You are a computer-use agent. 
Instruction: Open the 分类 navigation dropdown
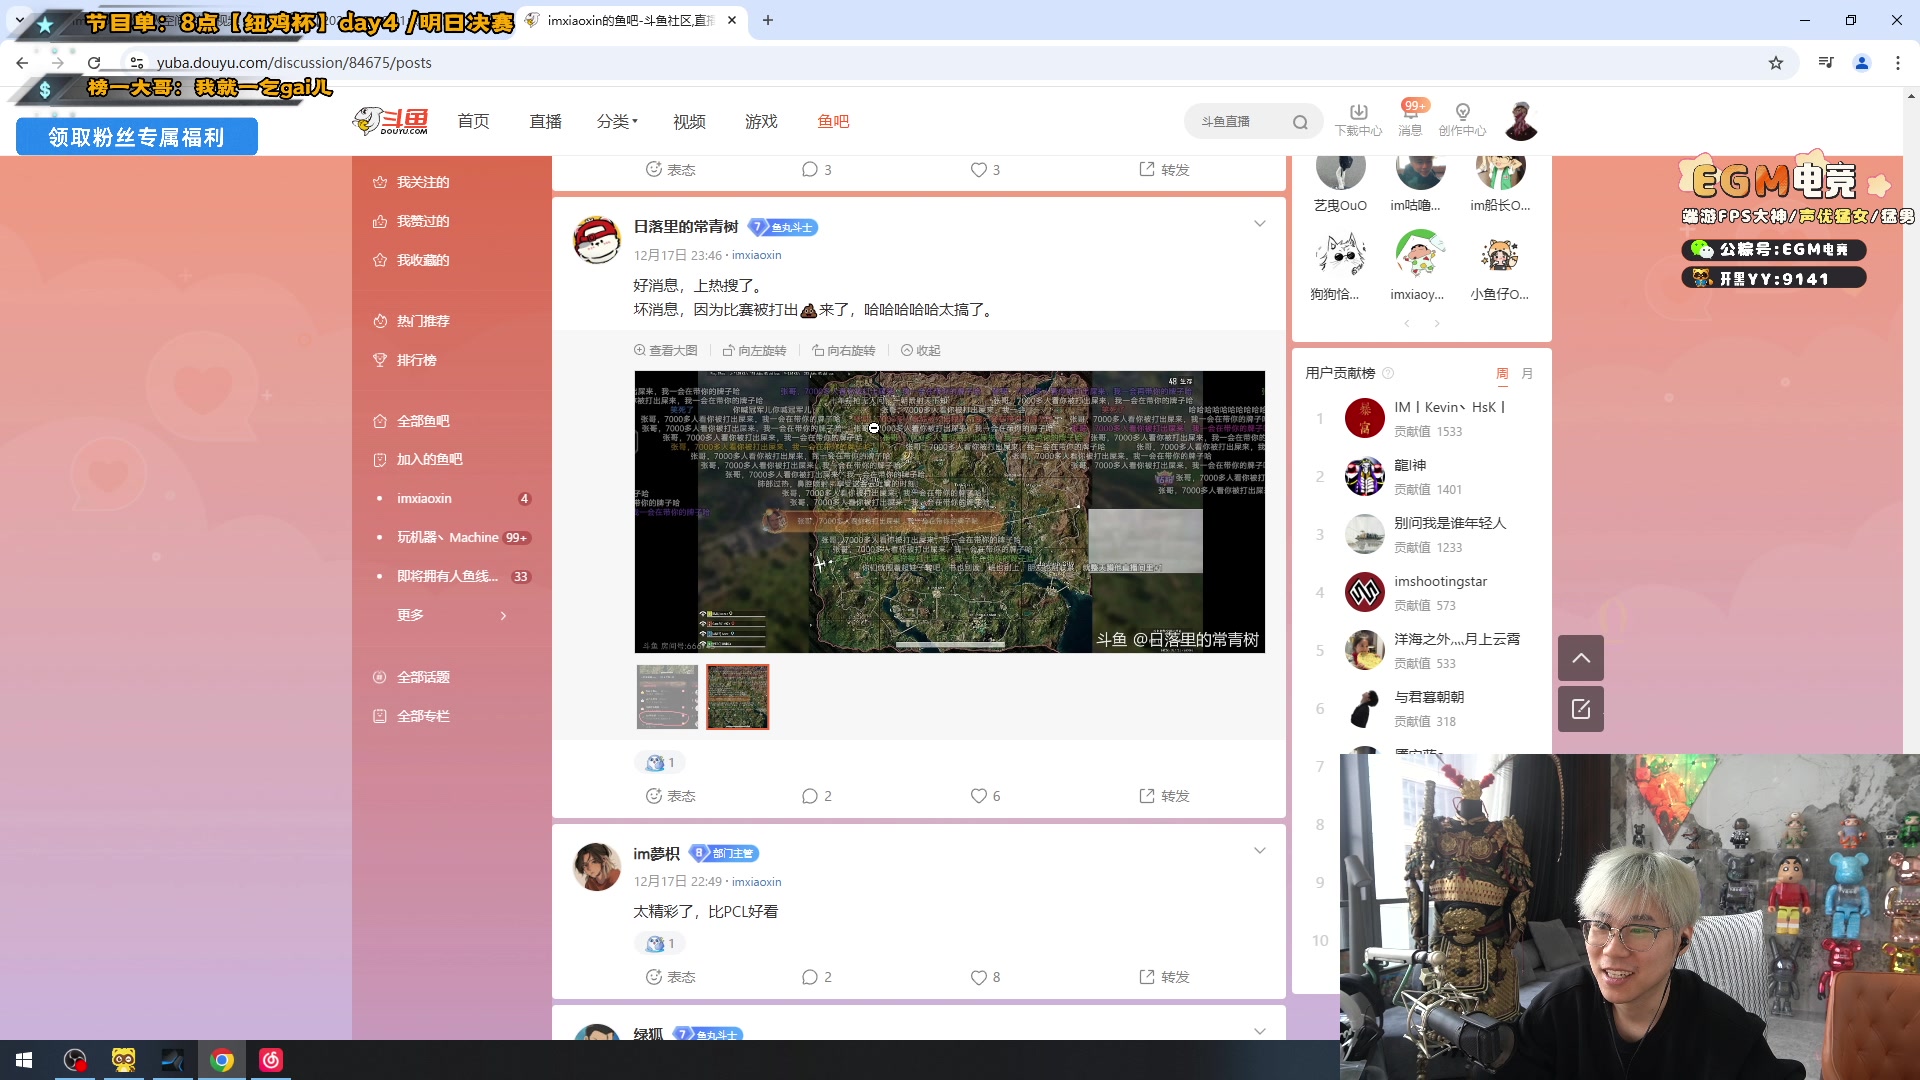coord(612,121)
